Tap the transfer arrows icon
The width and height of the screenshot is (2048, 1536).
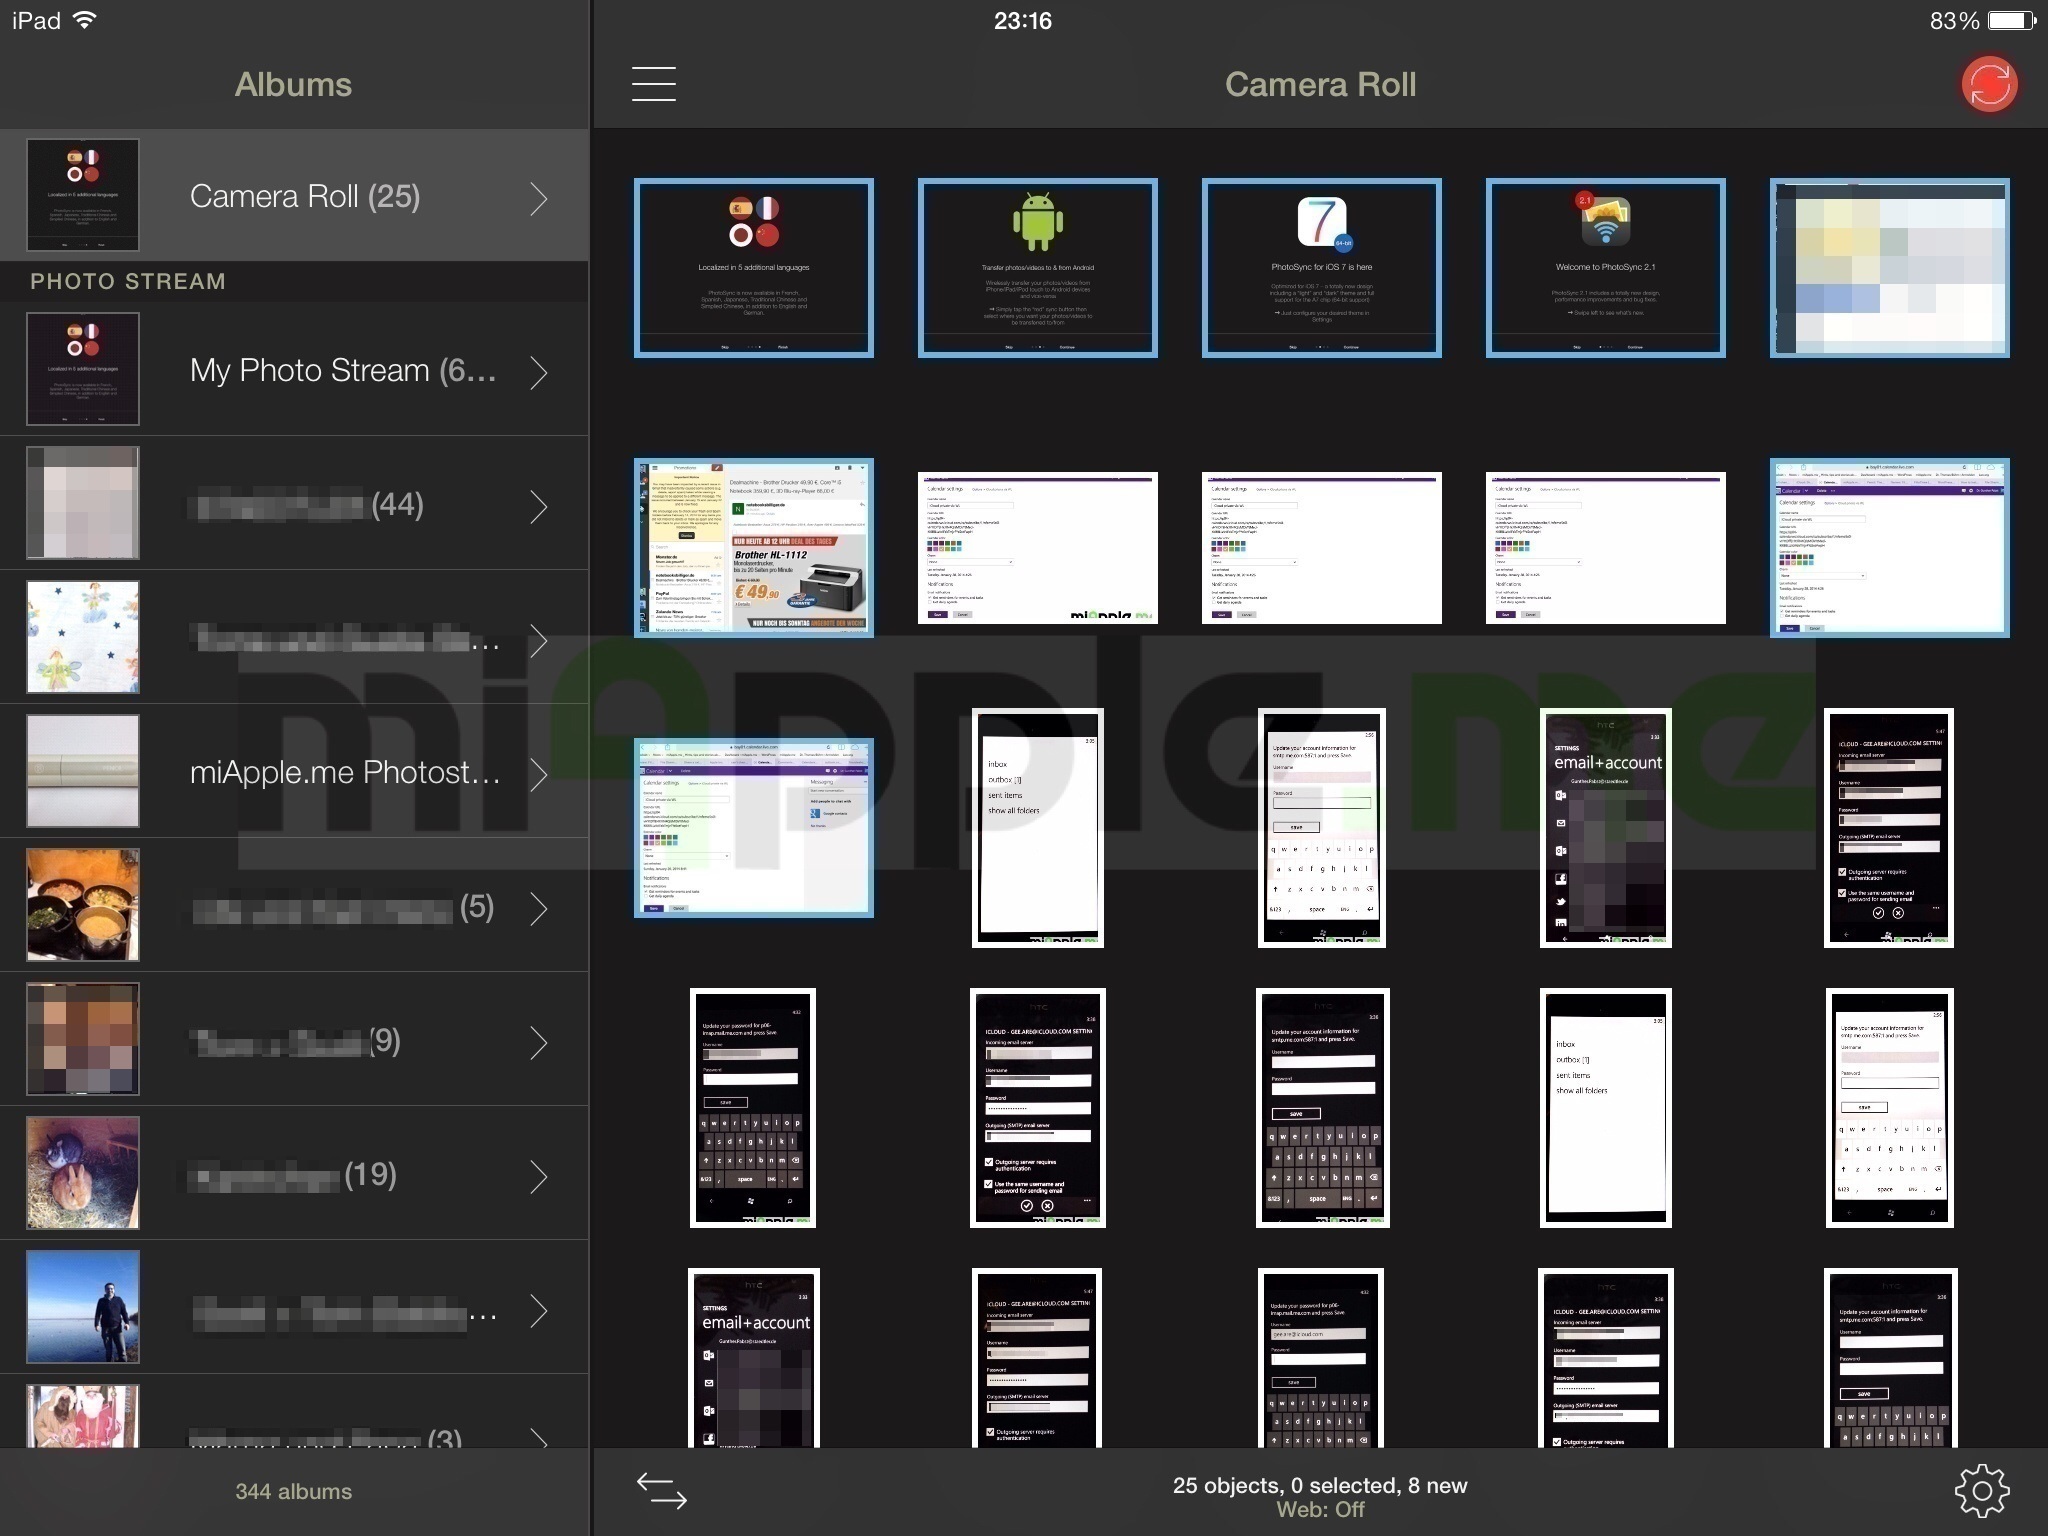coord(662,1490)
